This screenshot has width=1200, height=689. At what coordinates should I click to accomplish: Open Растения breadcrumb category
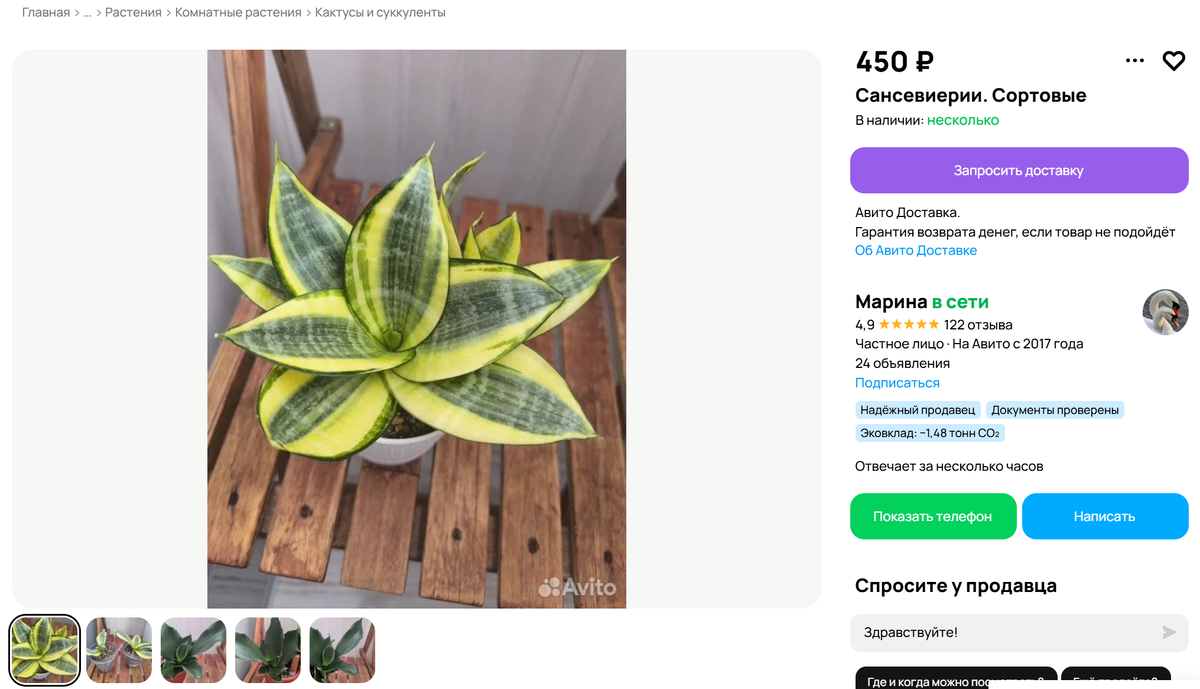point(133,13)
